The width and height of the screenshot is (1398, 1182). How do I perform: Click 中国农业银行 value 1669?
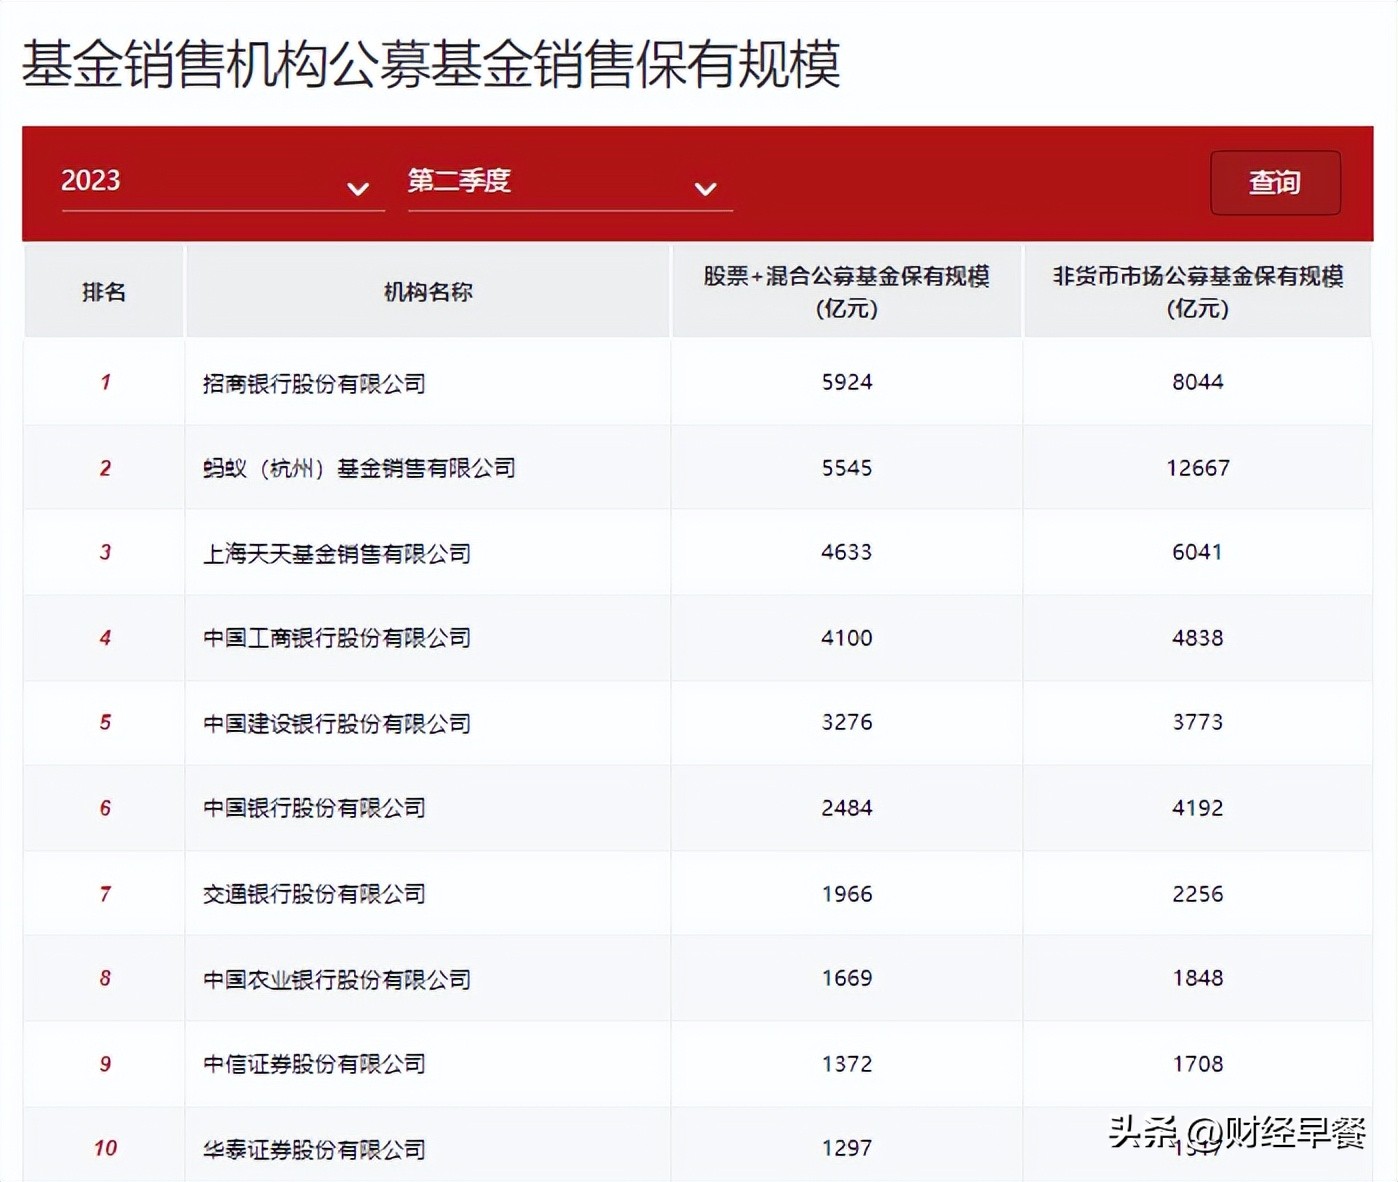click(x=847, y=979)
